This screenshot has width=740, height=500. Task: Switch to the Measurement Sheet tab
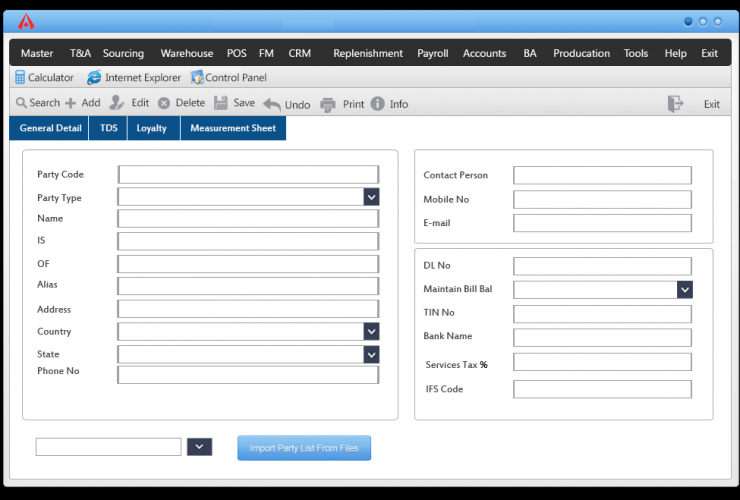coord(233,128)
